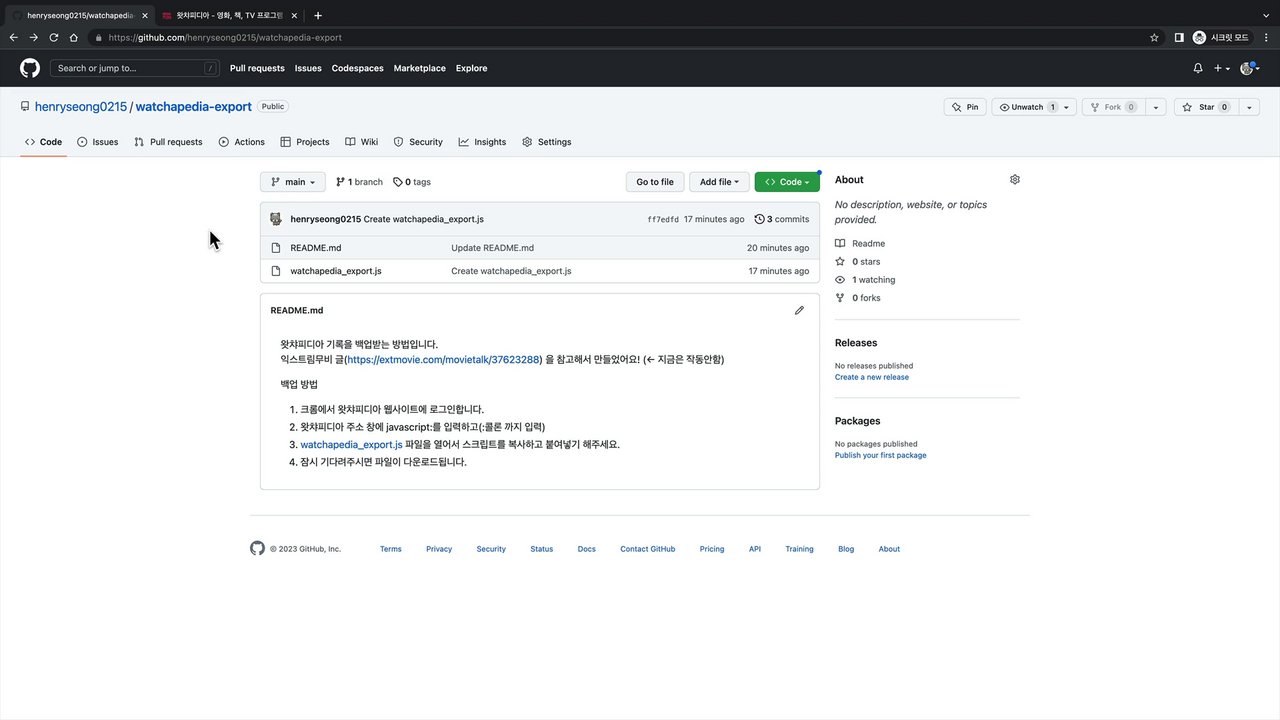Viewport: 1280px width, 720px height.
Task: Open the main branch selector
Action: (x=293, y=182)
